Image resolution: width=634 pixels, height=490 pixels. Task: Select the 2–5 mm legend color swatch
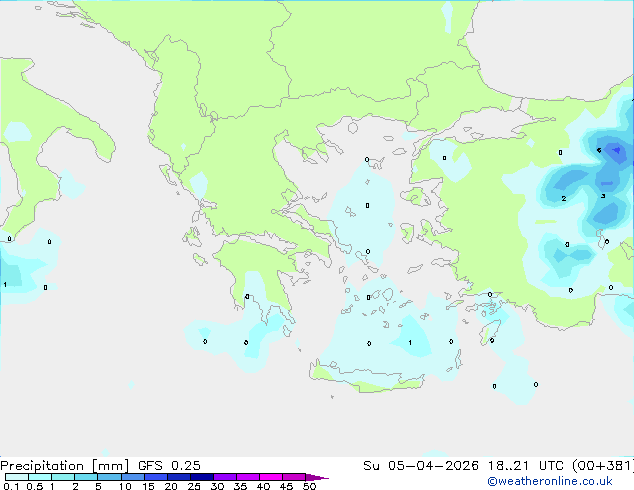click(x=86, y=477)
